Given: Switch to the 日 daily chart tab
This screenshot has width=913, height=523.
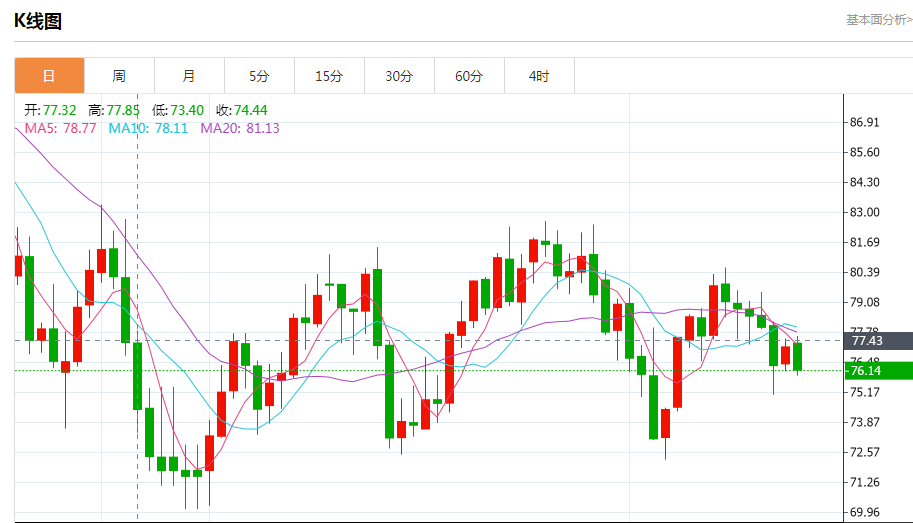Looking at the screenshot, I should [49, 76].
